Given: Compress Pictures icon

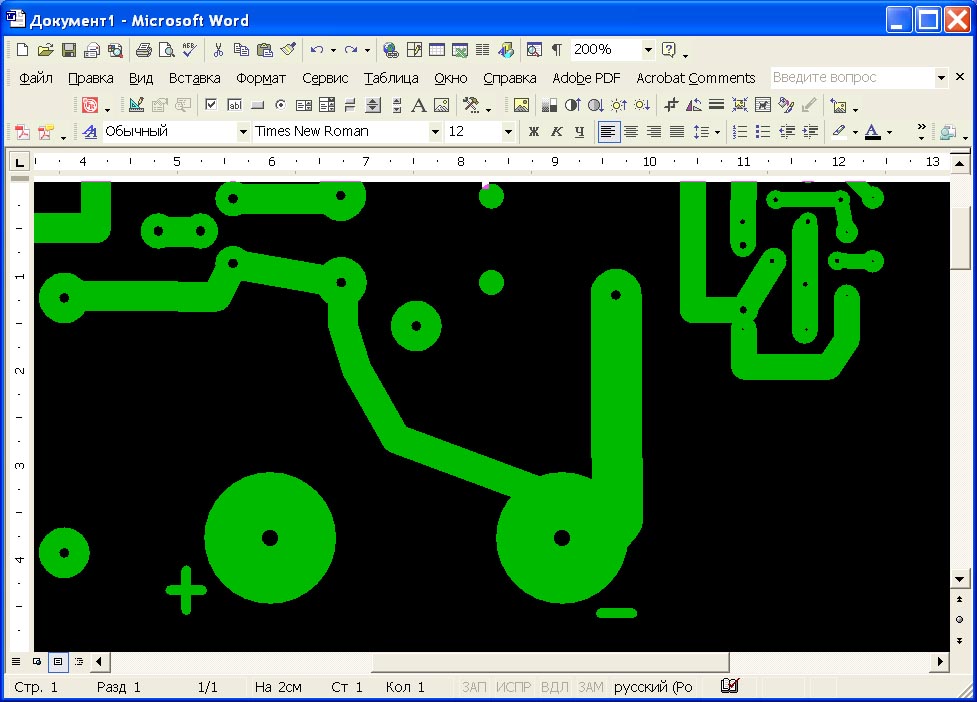Looking at the screenshot, I should [740, 105].
